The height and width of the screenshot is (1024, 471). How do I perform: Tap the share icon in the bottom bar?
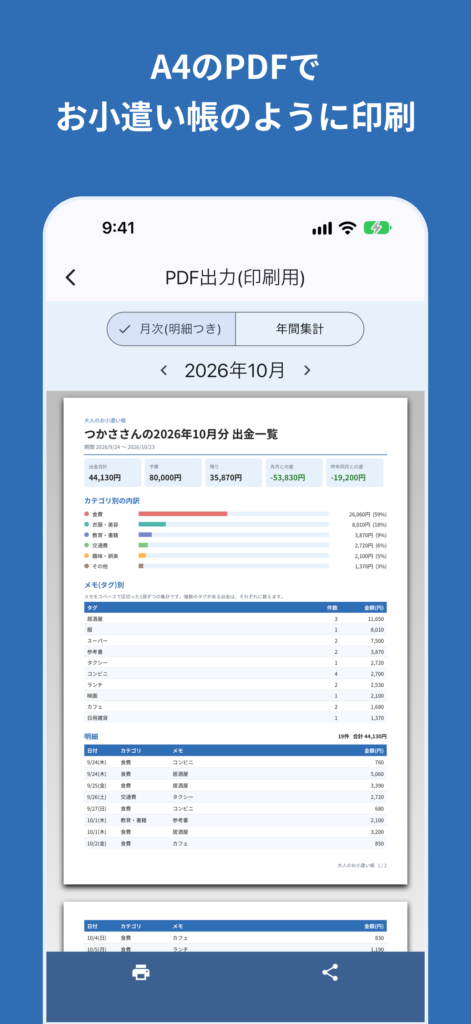tap(330, 972)
